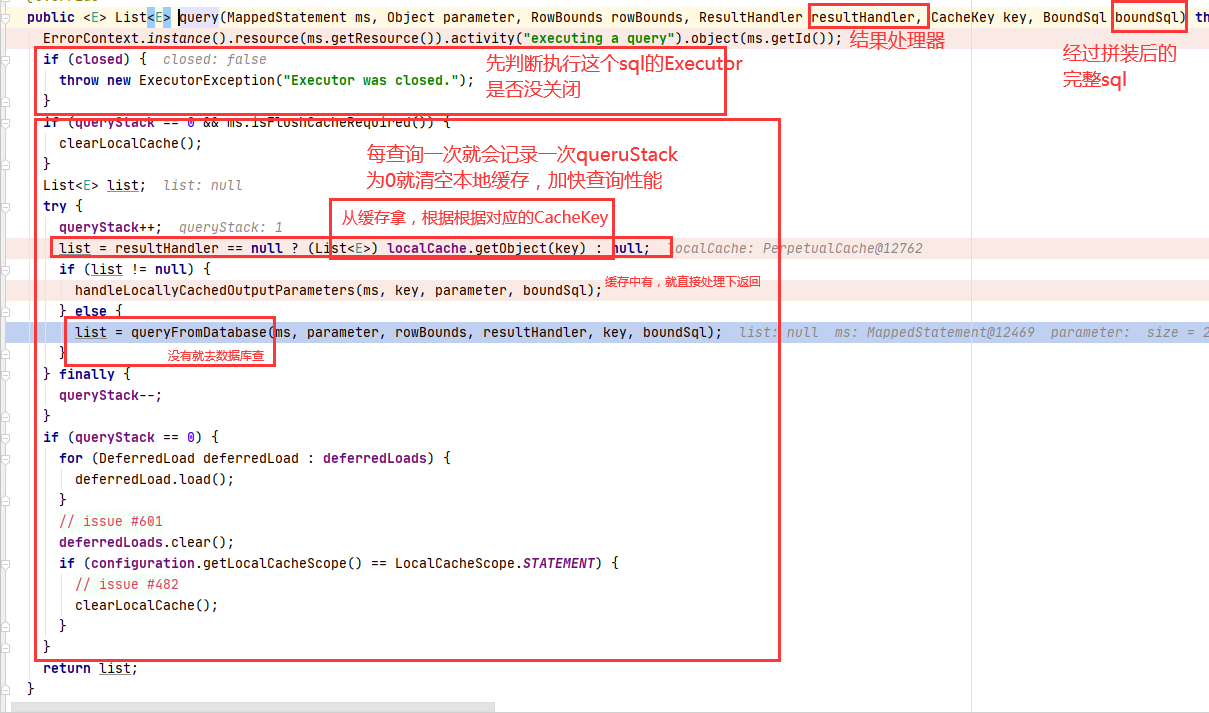The width and height of the screenshot is (1209, 713).
Task: Fold the 'for (DeferredLoad deferredLoad' loop
Action: pyautogui.click(x=6, y=458)
